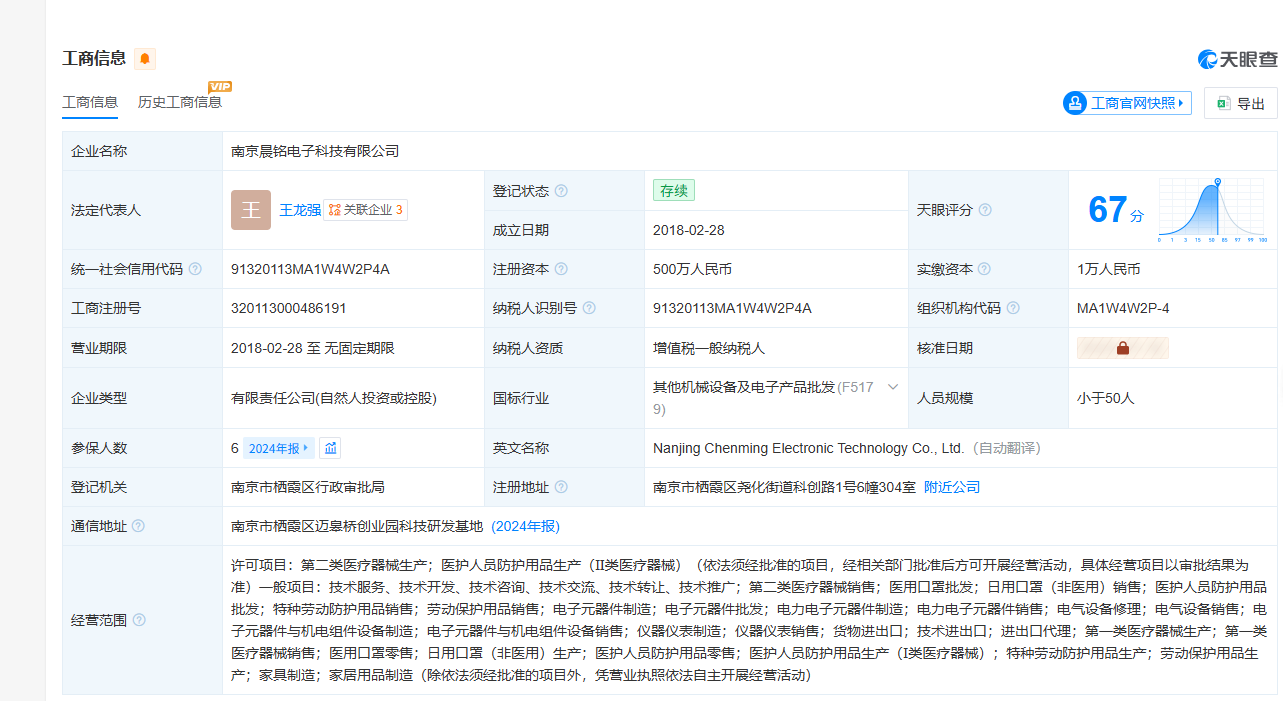Click the 导出 export button
The height and width of the screenshot is (701, 1283).
[1241, 103]
